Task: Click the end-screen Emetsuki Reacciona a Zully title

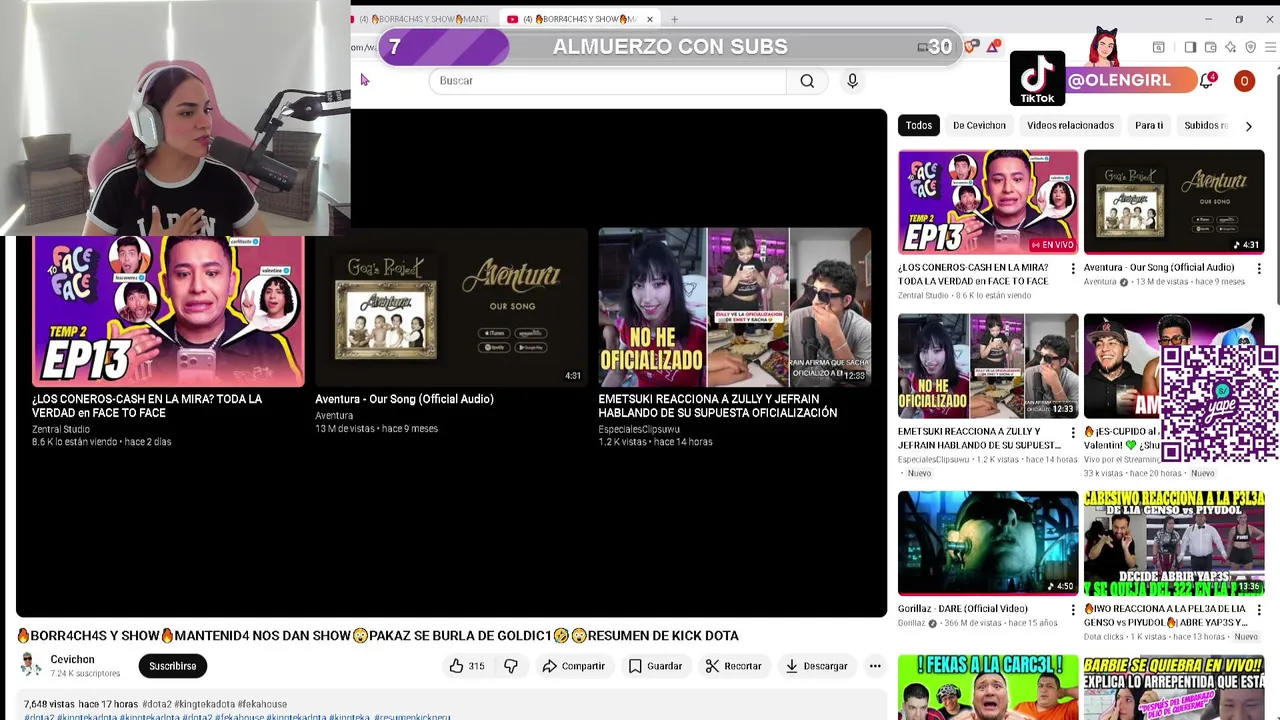Action: pos(718,406)
